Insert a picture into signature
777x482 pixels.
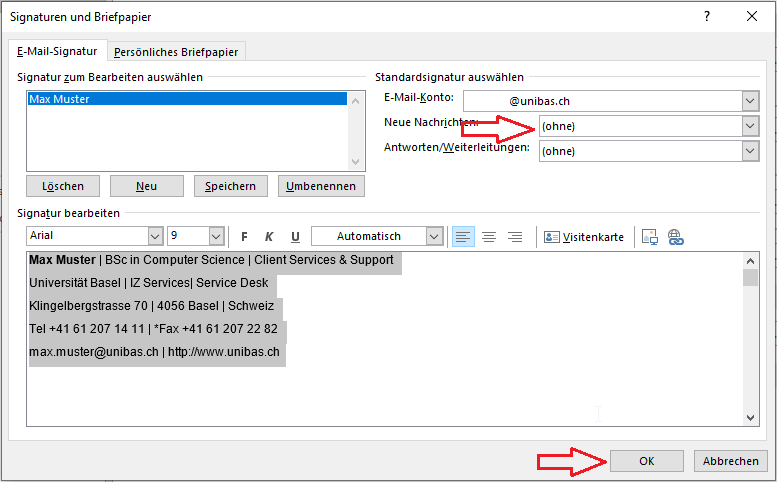[650, 237]
